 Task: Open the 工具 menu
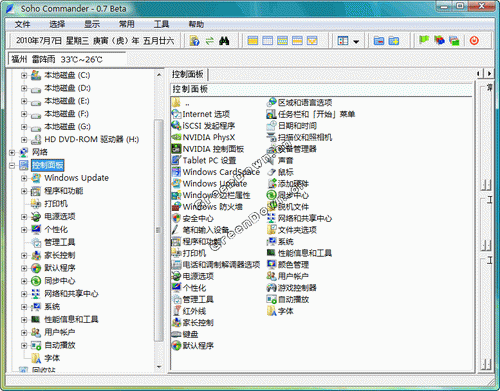[161, 24]
